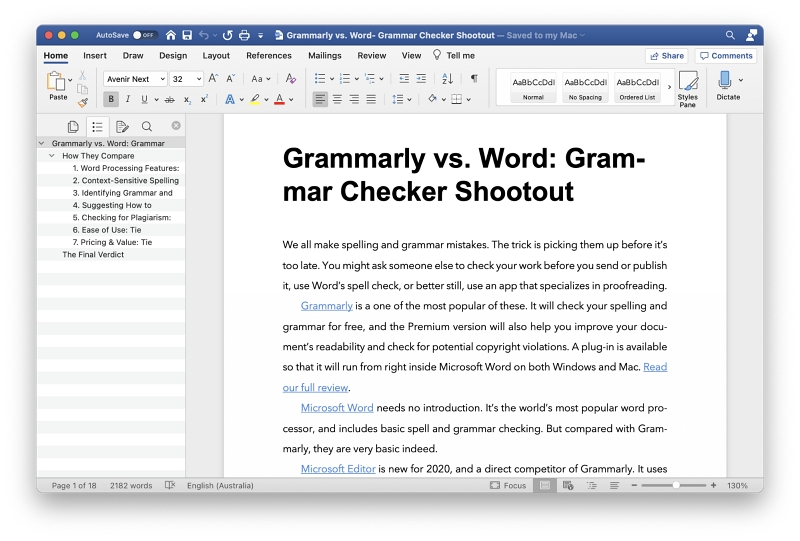The width and height of the screenshot is (800, 541).
Task: Click the Paste clipboard icon
Action: point(57,82)
